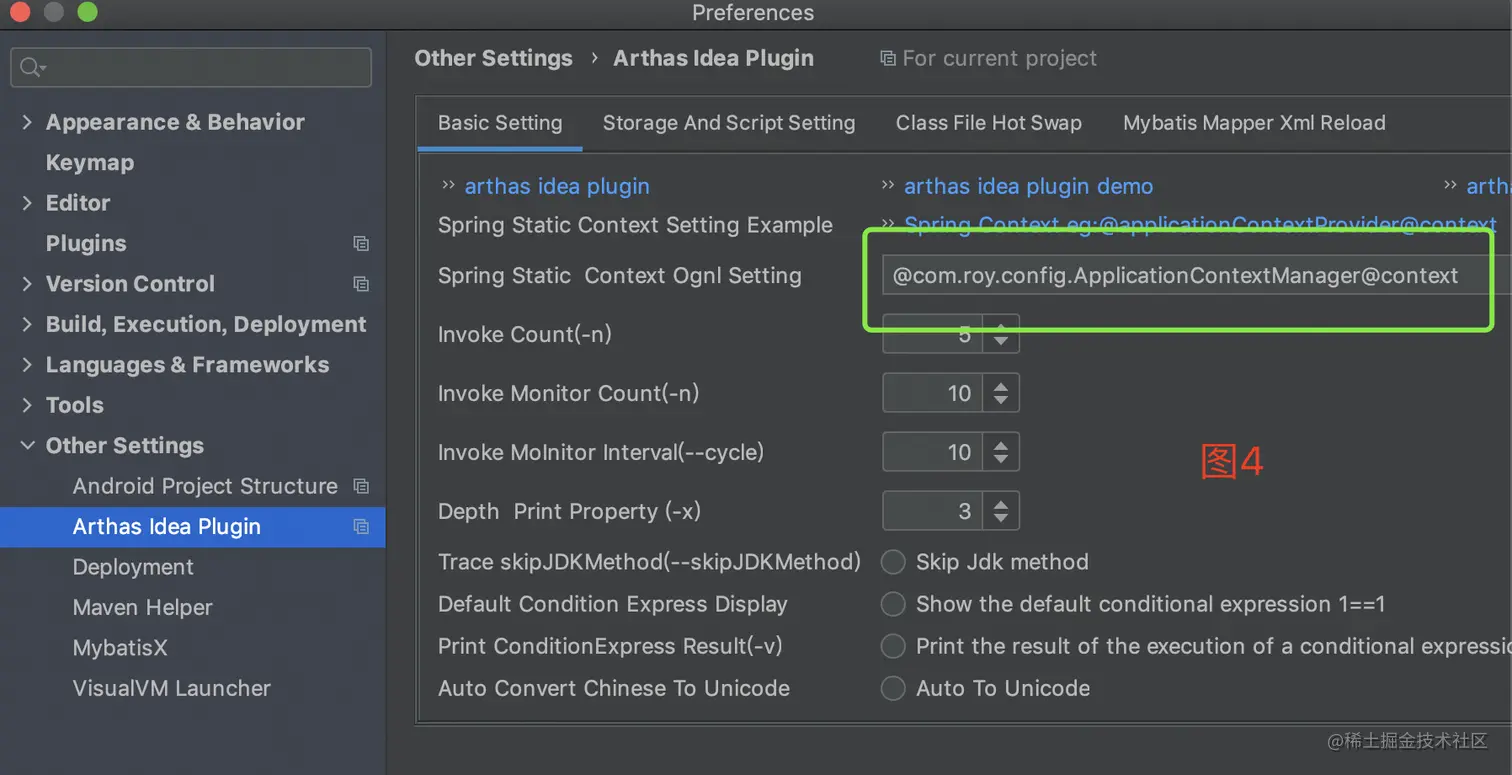Click the Depth Print Property stepper arrows
The width and height of the screenshot is (1512, 775).
pos(1000,512)
